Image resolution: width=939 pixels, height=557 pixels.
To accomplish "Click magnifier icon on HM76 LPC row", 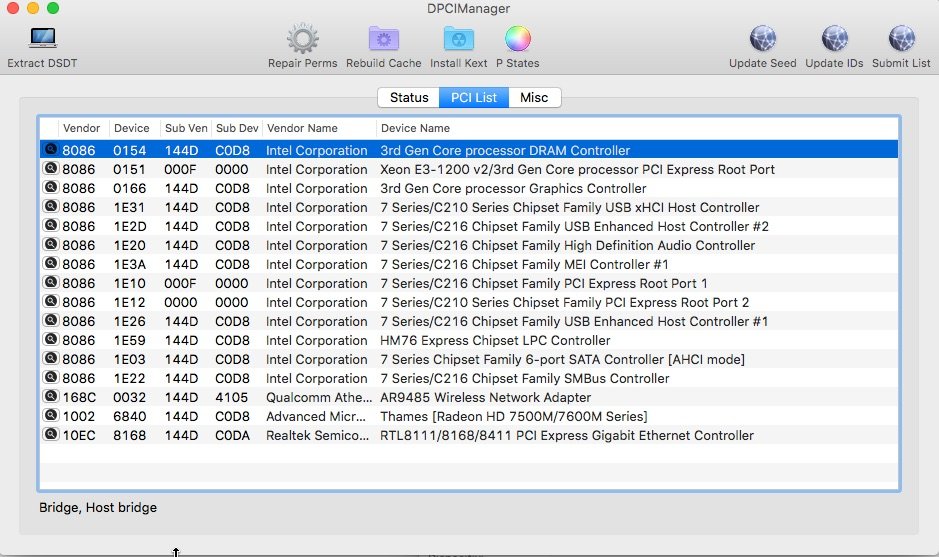I will 51,340.
